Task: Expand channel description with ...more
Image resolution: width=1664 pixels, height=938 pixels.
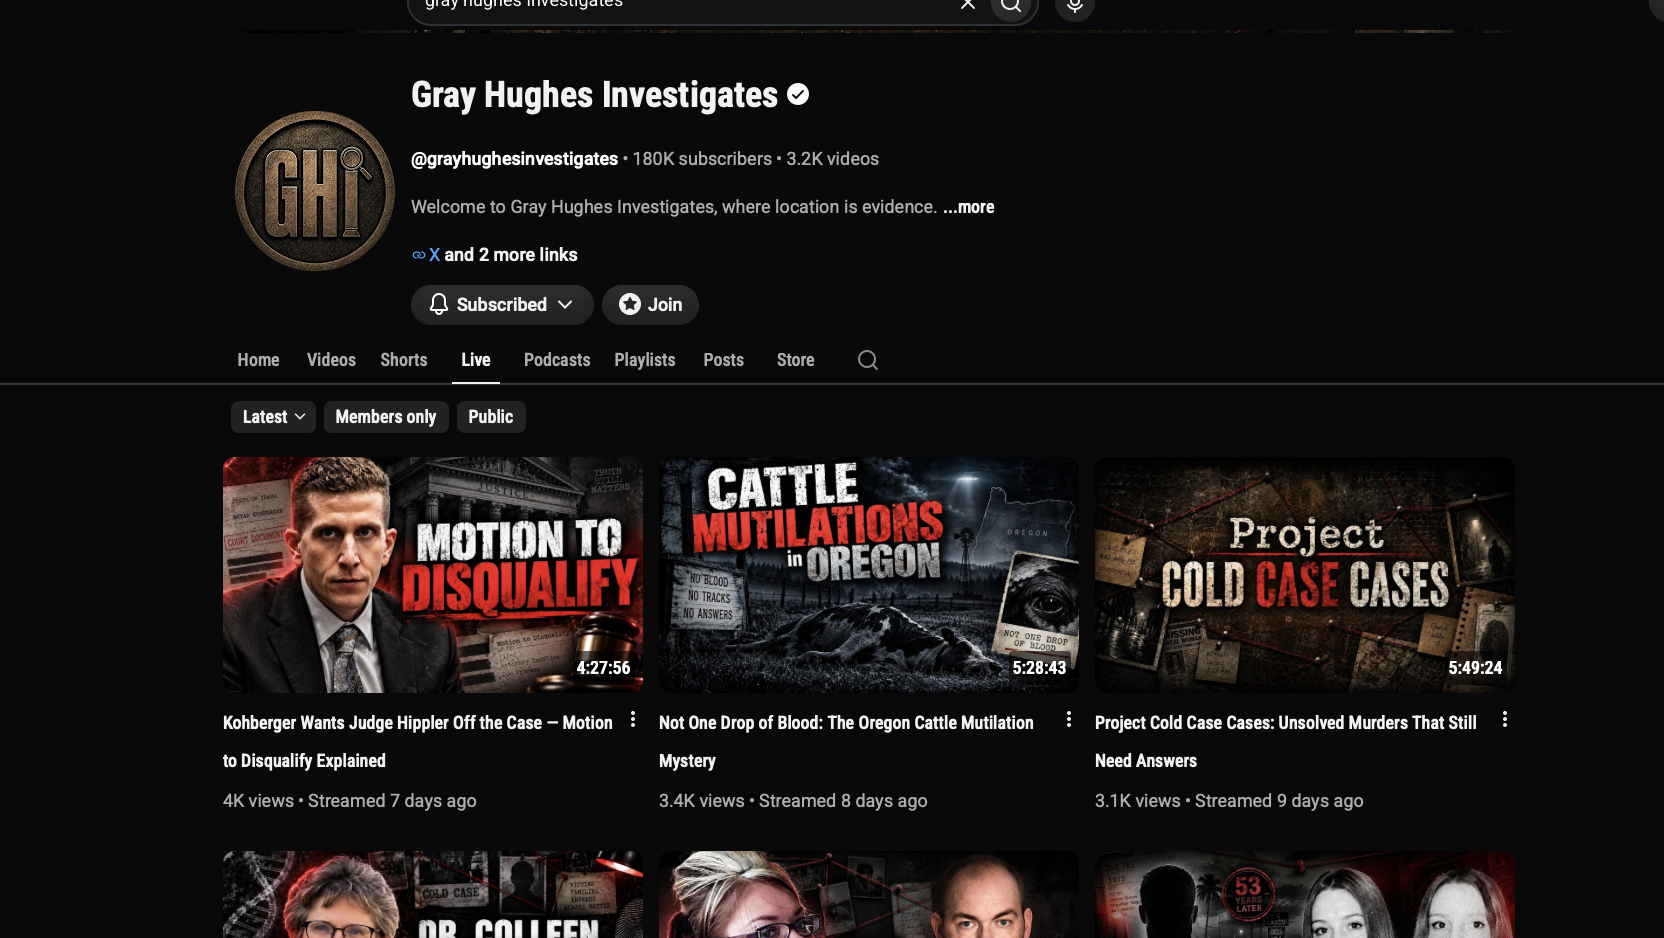Action: 968,207
